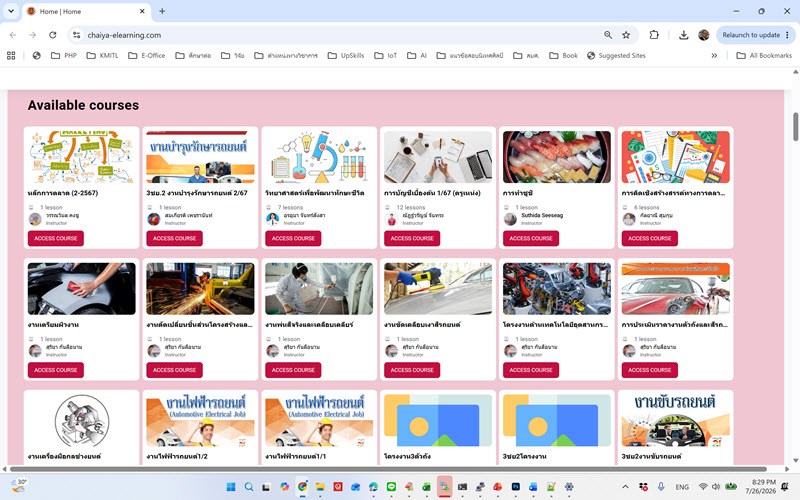Bookmark this page with the star icon

pos(626,35)
